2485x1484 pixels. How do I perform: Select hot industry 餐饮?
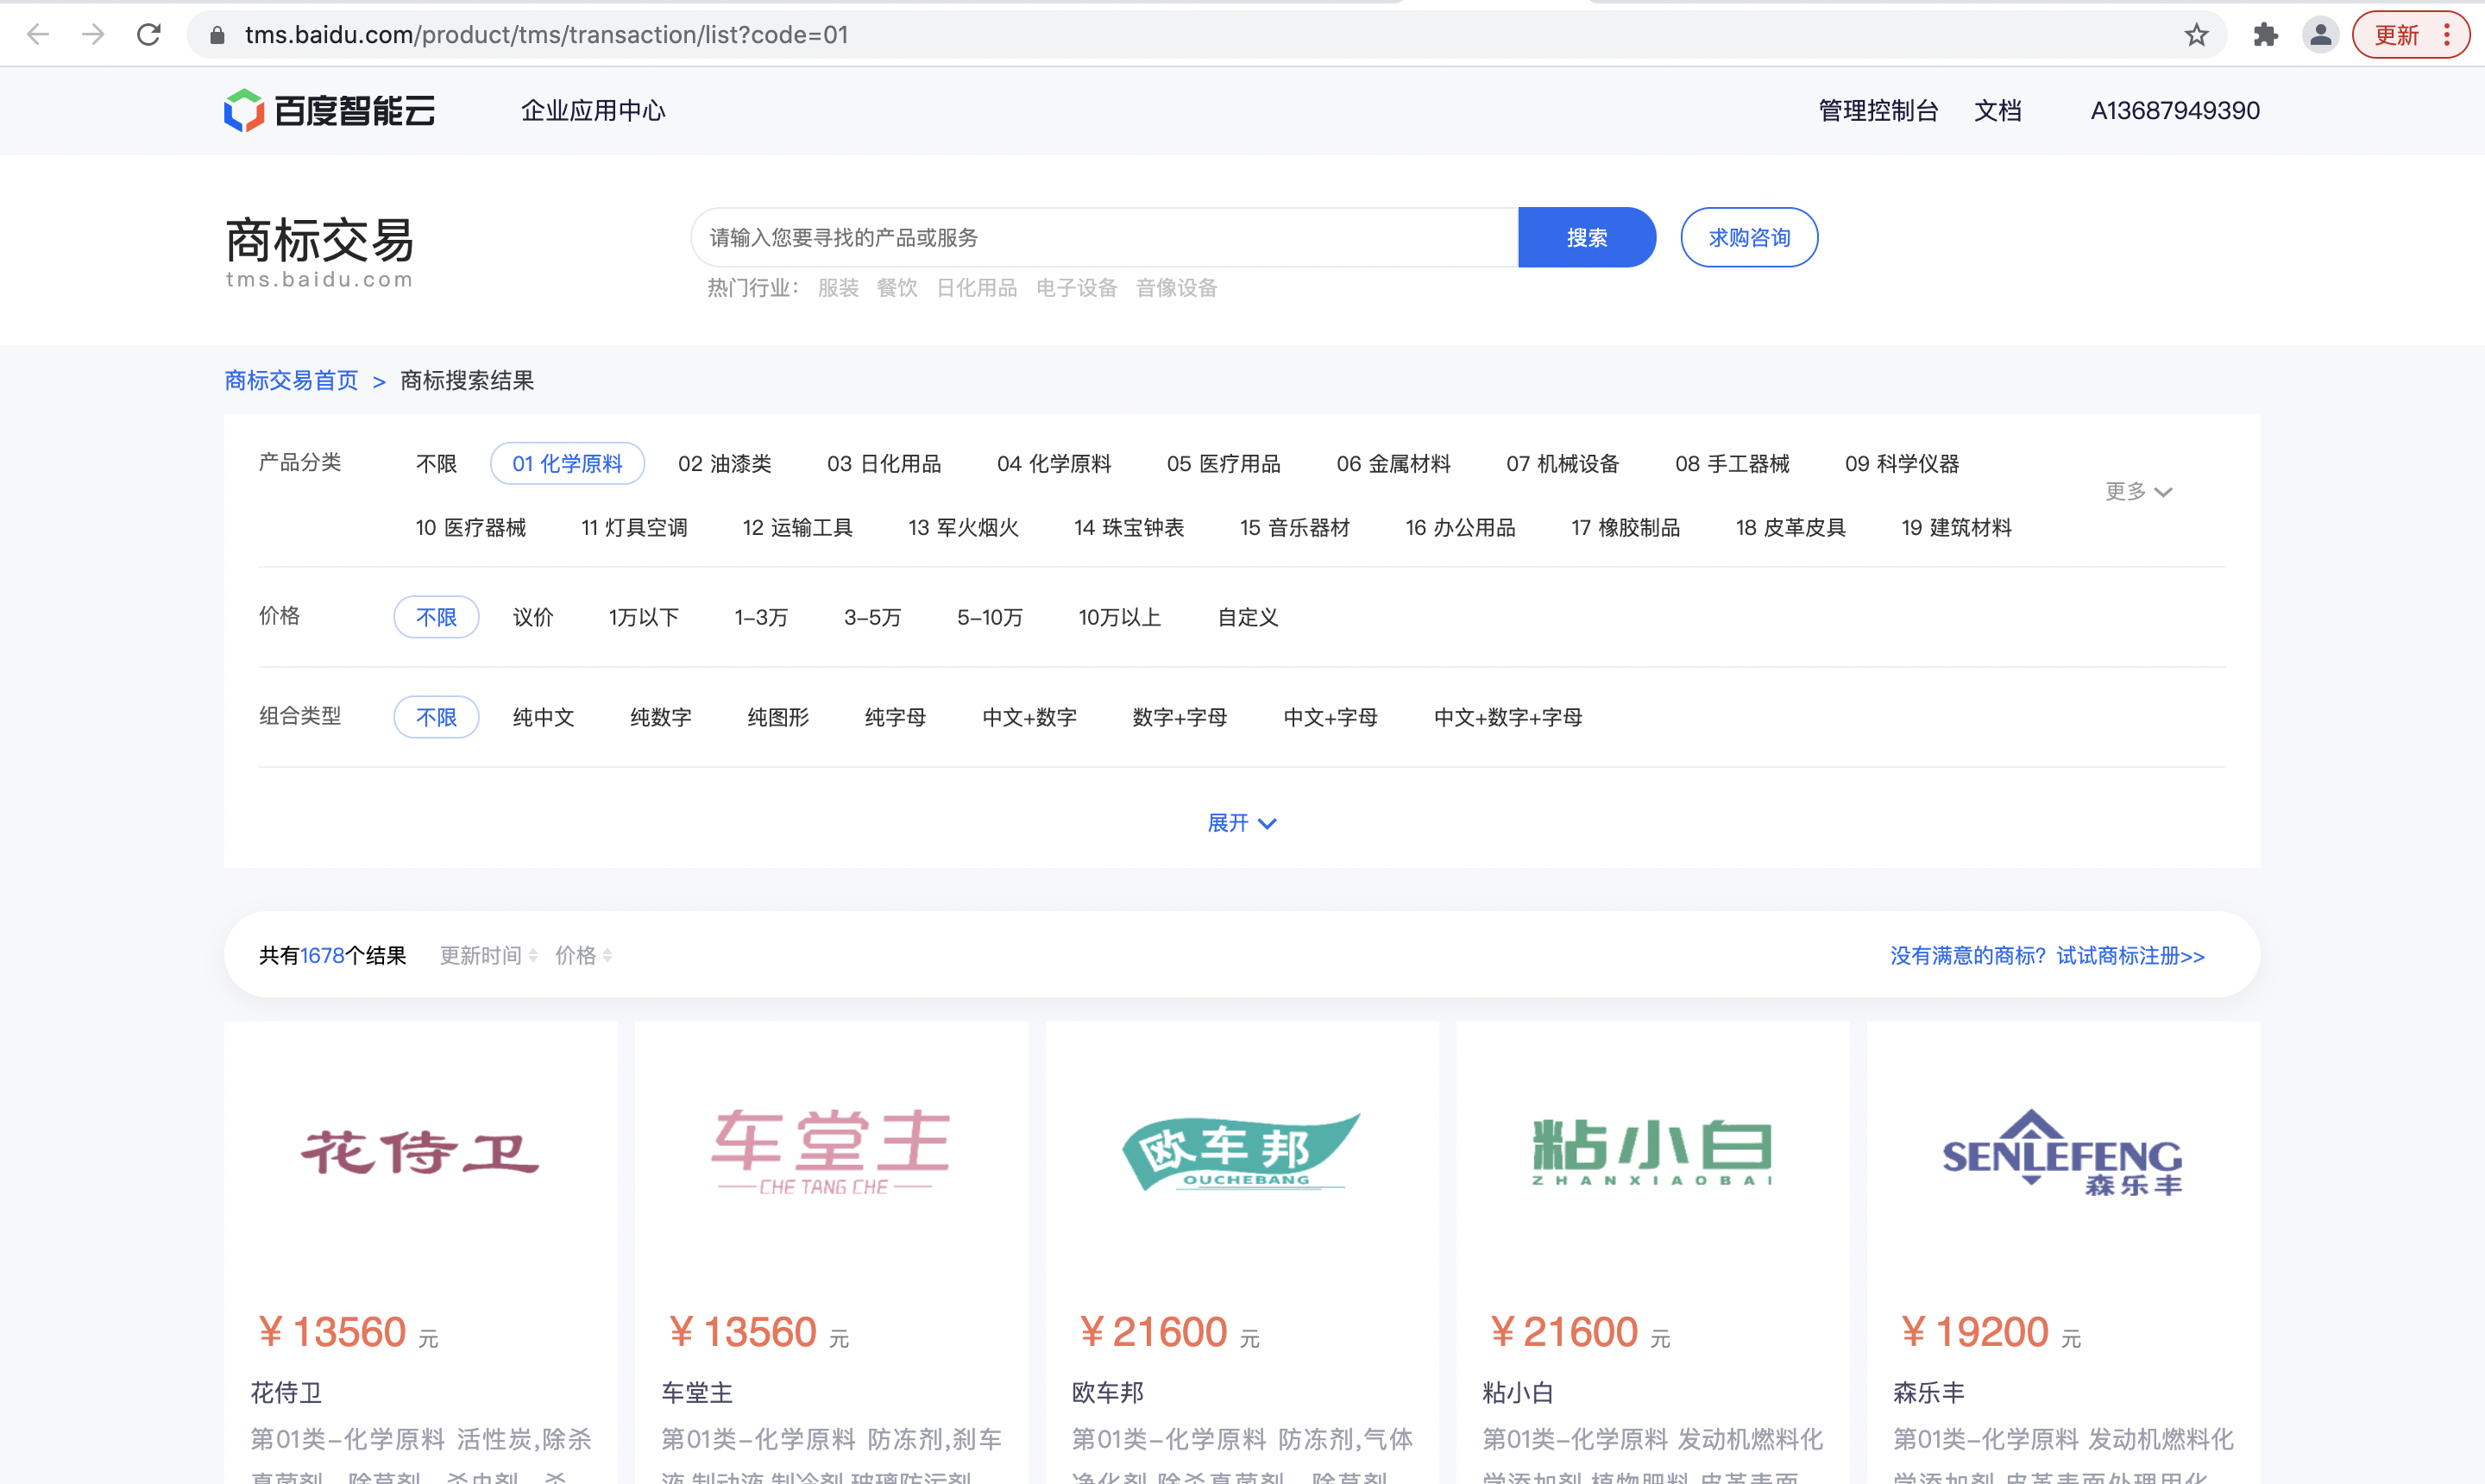(x=897, y=288)
